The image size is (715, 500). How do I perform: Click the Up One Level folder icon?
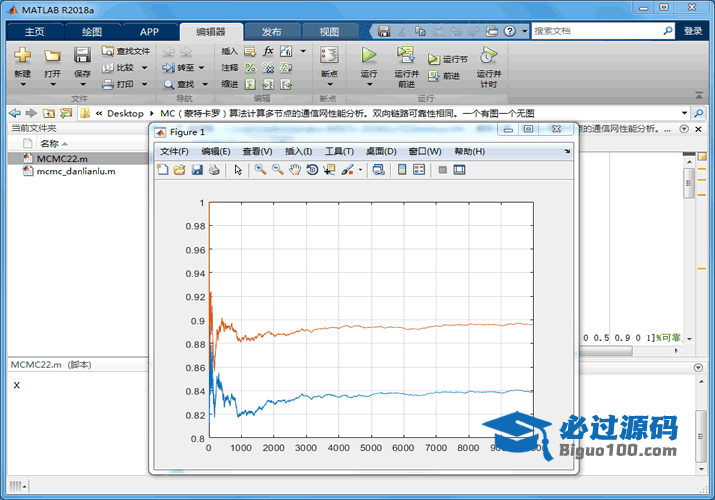point(49,113)
